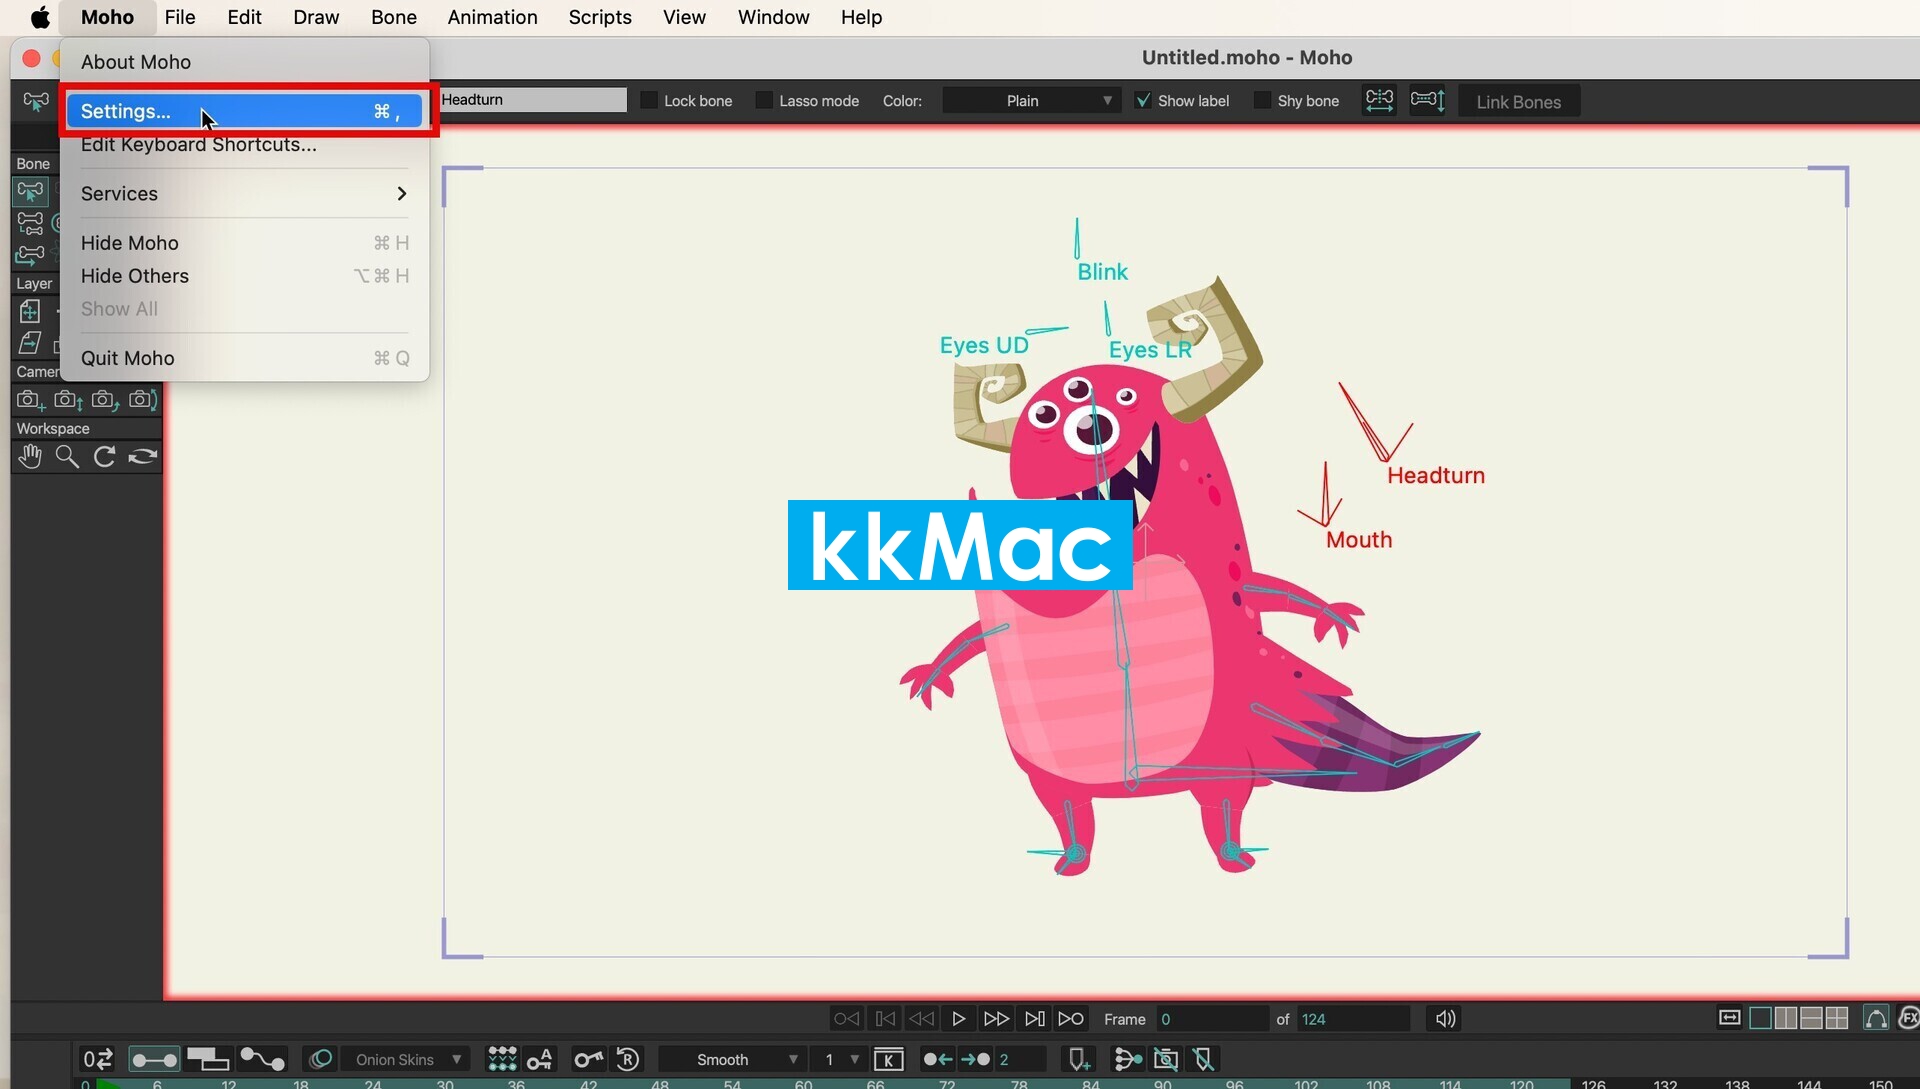Click the freeze pose key icon
The height and width of the screenshot is (1089, 1920).
point(588,1059)
